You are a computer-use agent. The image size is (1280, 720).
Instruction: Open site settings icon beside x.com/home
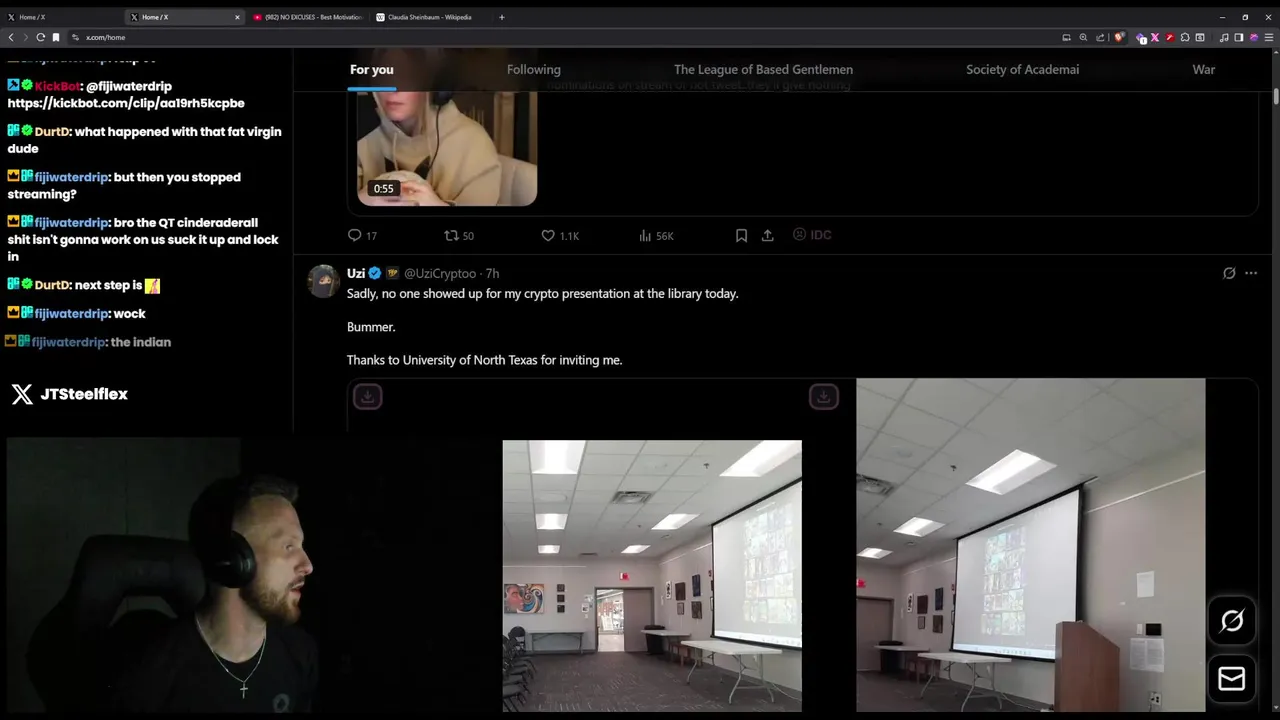(x=75, y=37)
